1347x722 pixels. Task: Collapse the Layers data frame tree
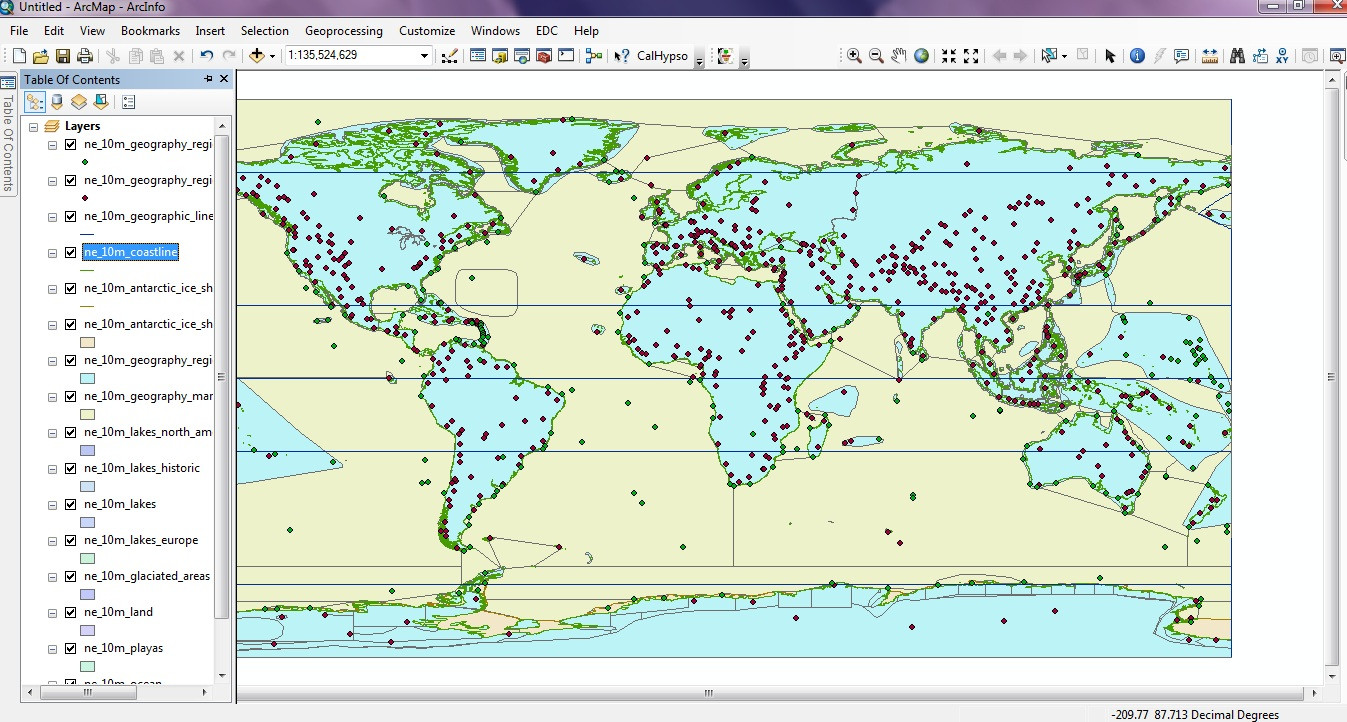(x=34, y=127)
